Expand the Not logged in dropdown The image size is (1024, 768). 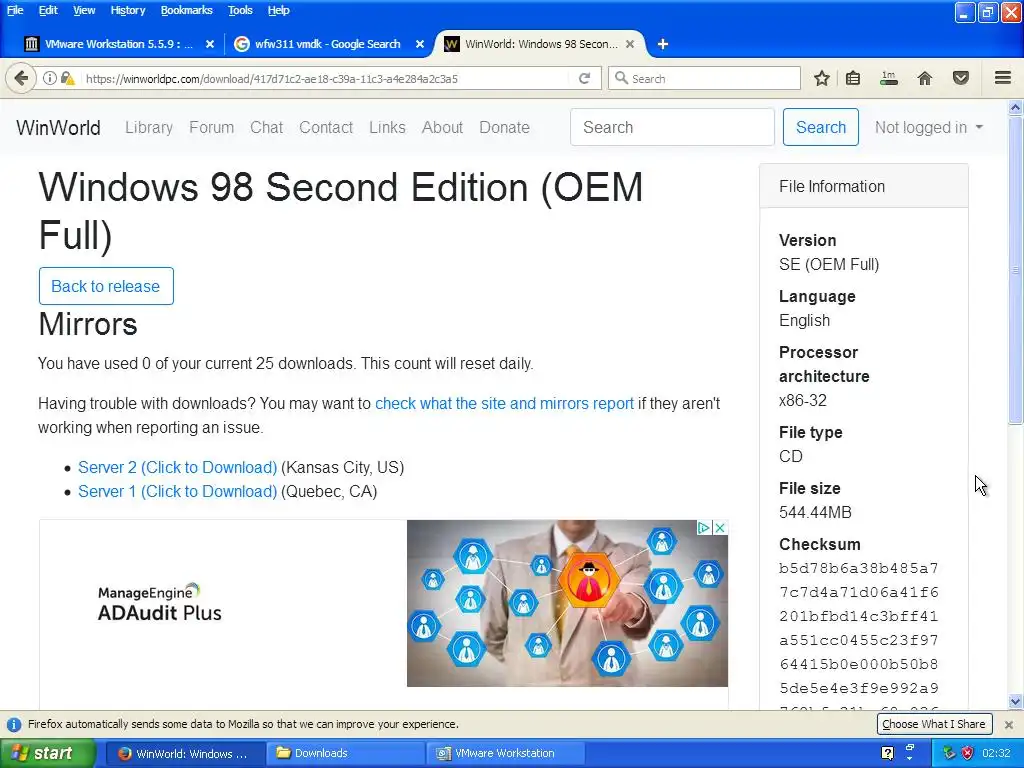click(x=929, y=127)
